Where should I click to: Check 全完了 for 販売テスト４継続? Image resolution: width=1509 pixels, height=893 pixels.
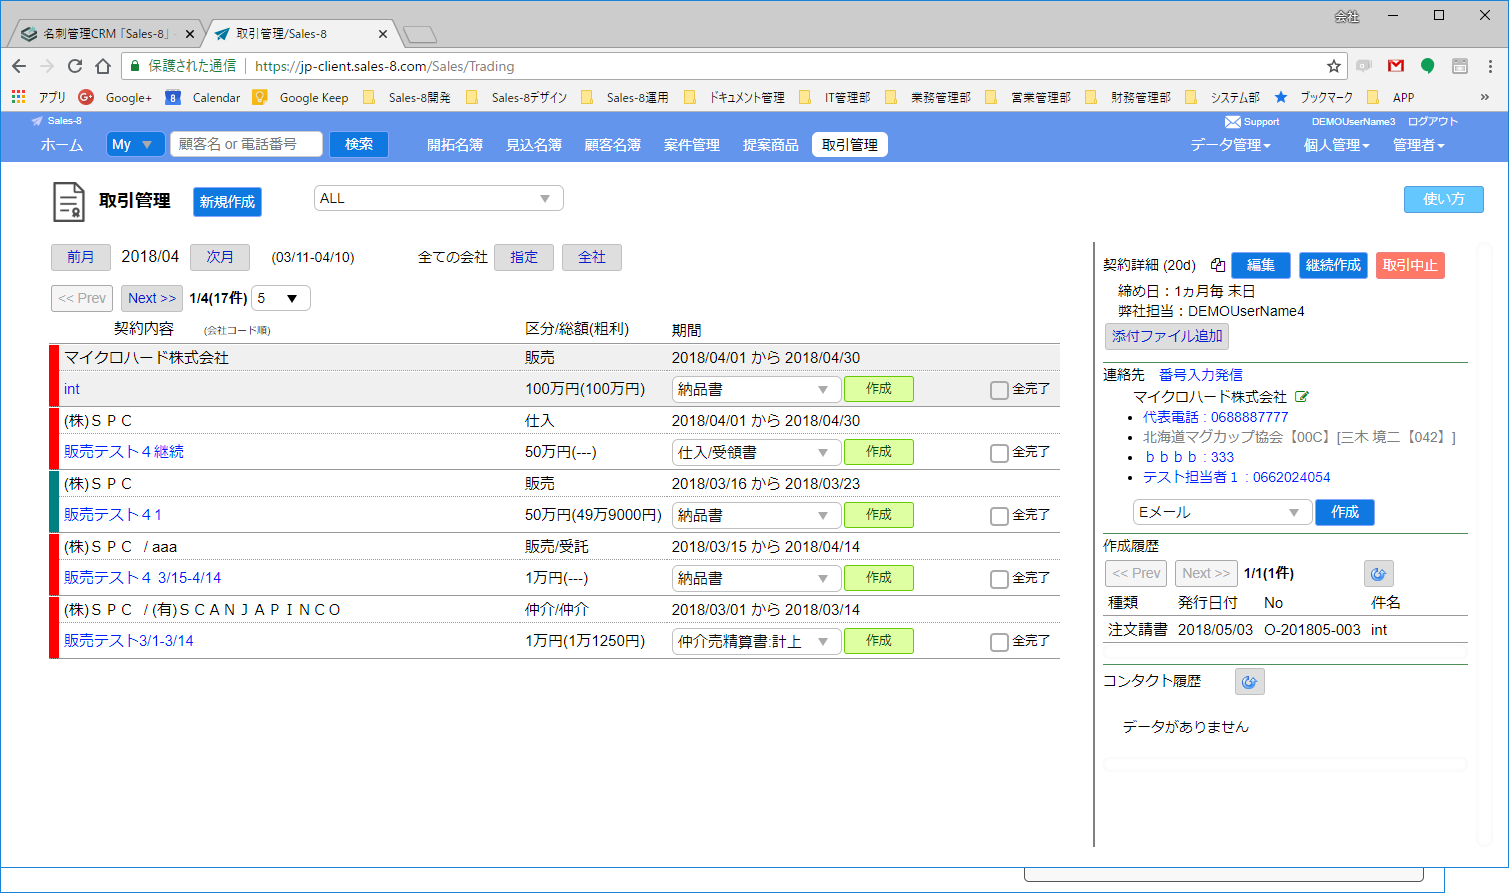point(999,453)
